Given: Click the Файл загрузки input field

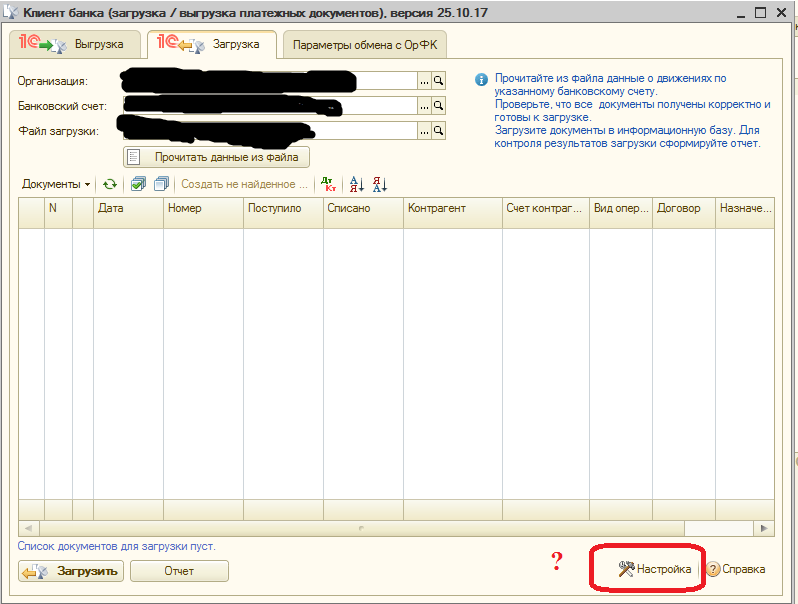Looking at the screenshot, I should point(270,131).
